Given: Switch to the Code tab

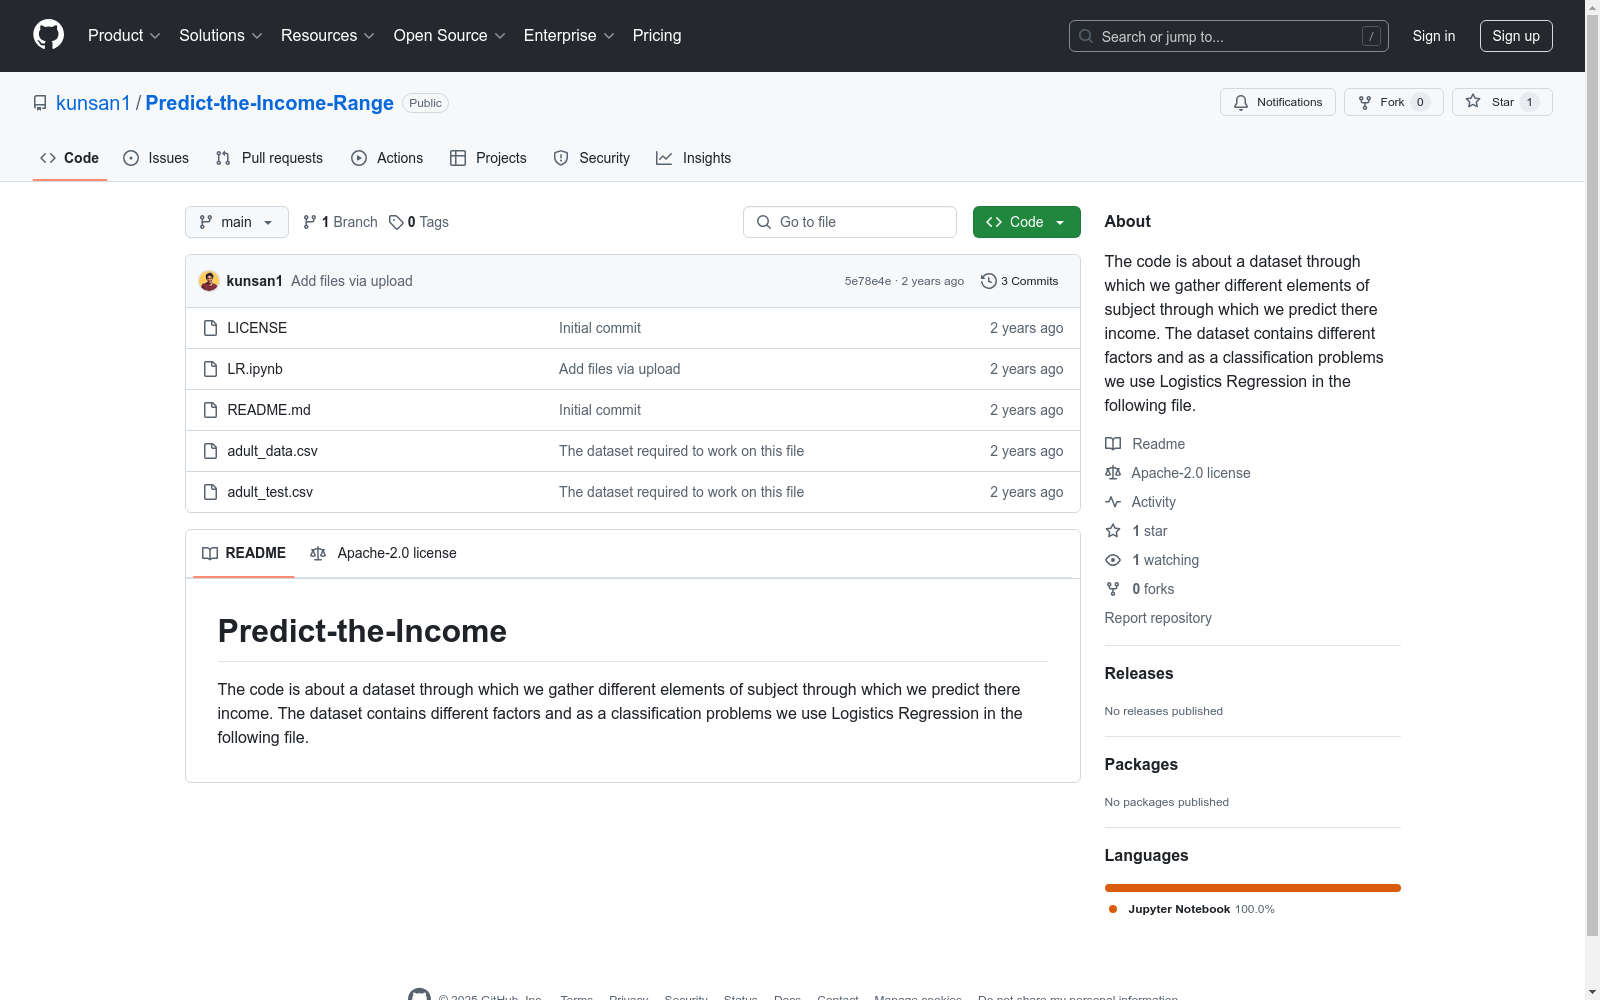Looking at the screenshot, I should (69, 158).
